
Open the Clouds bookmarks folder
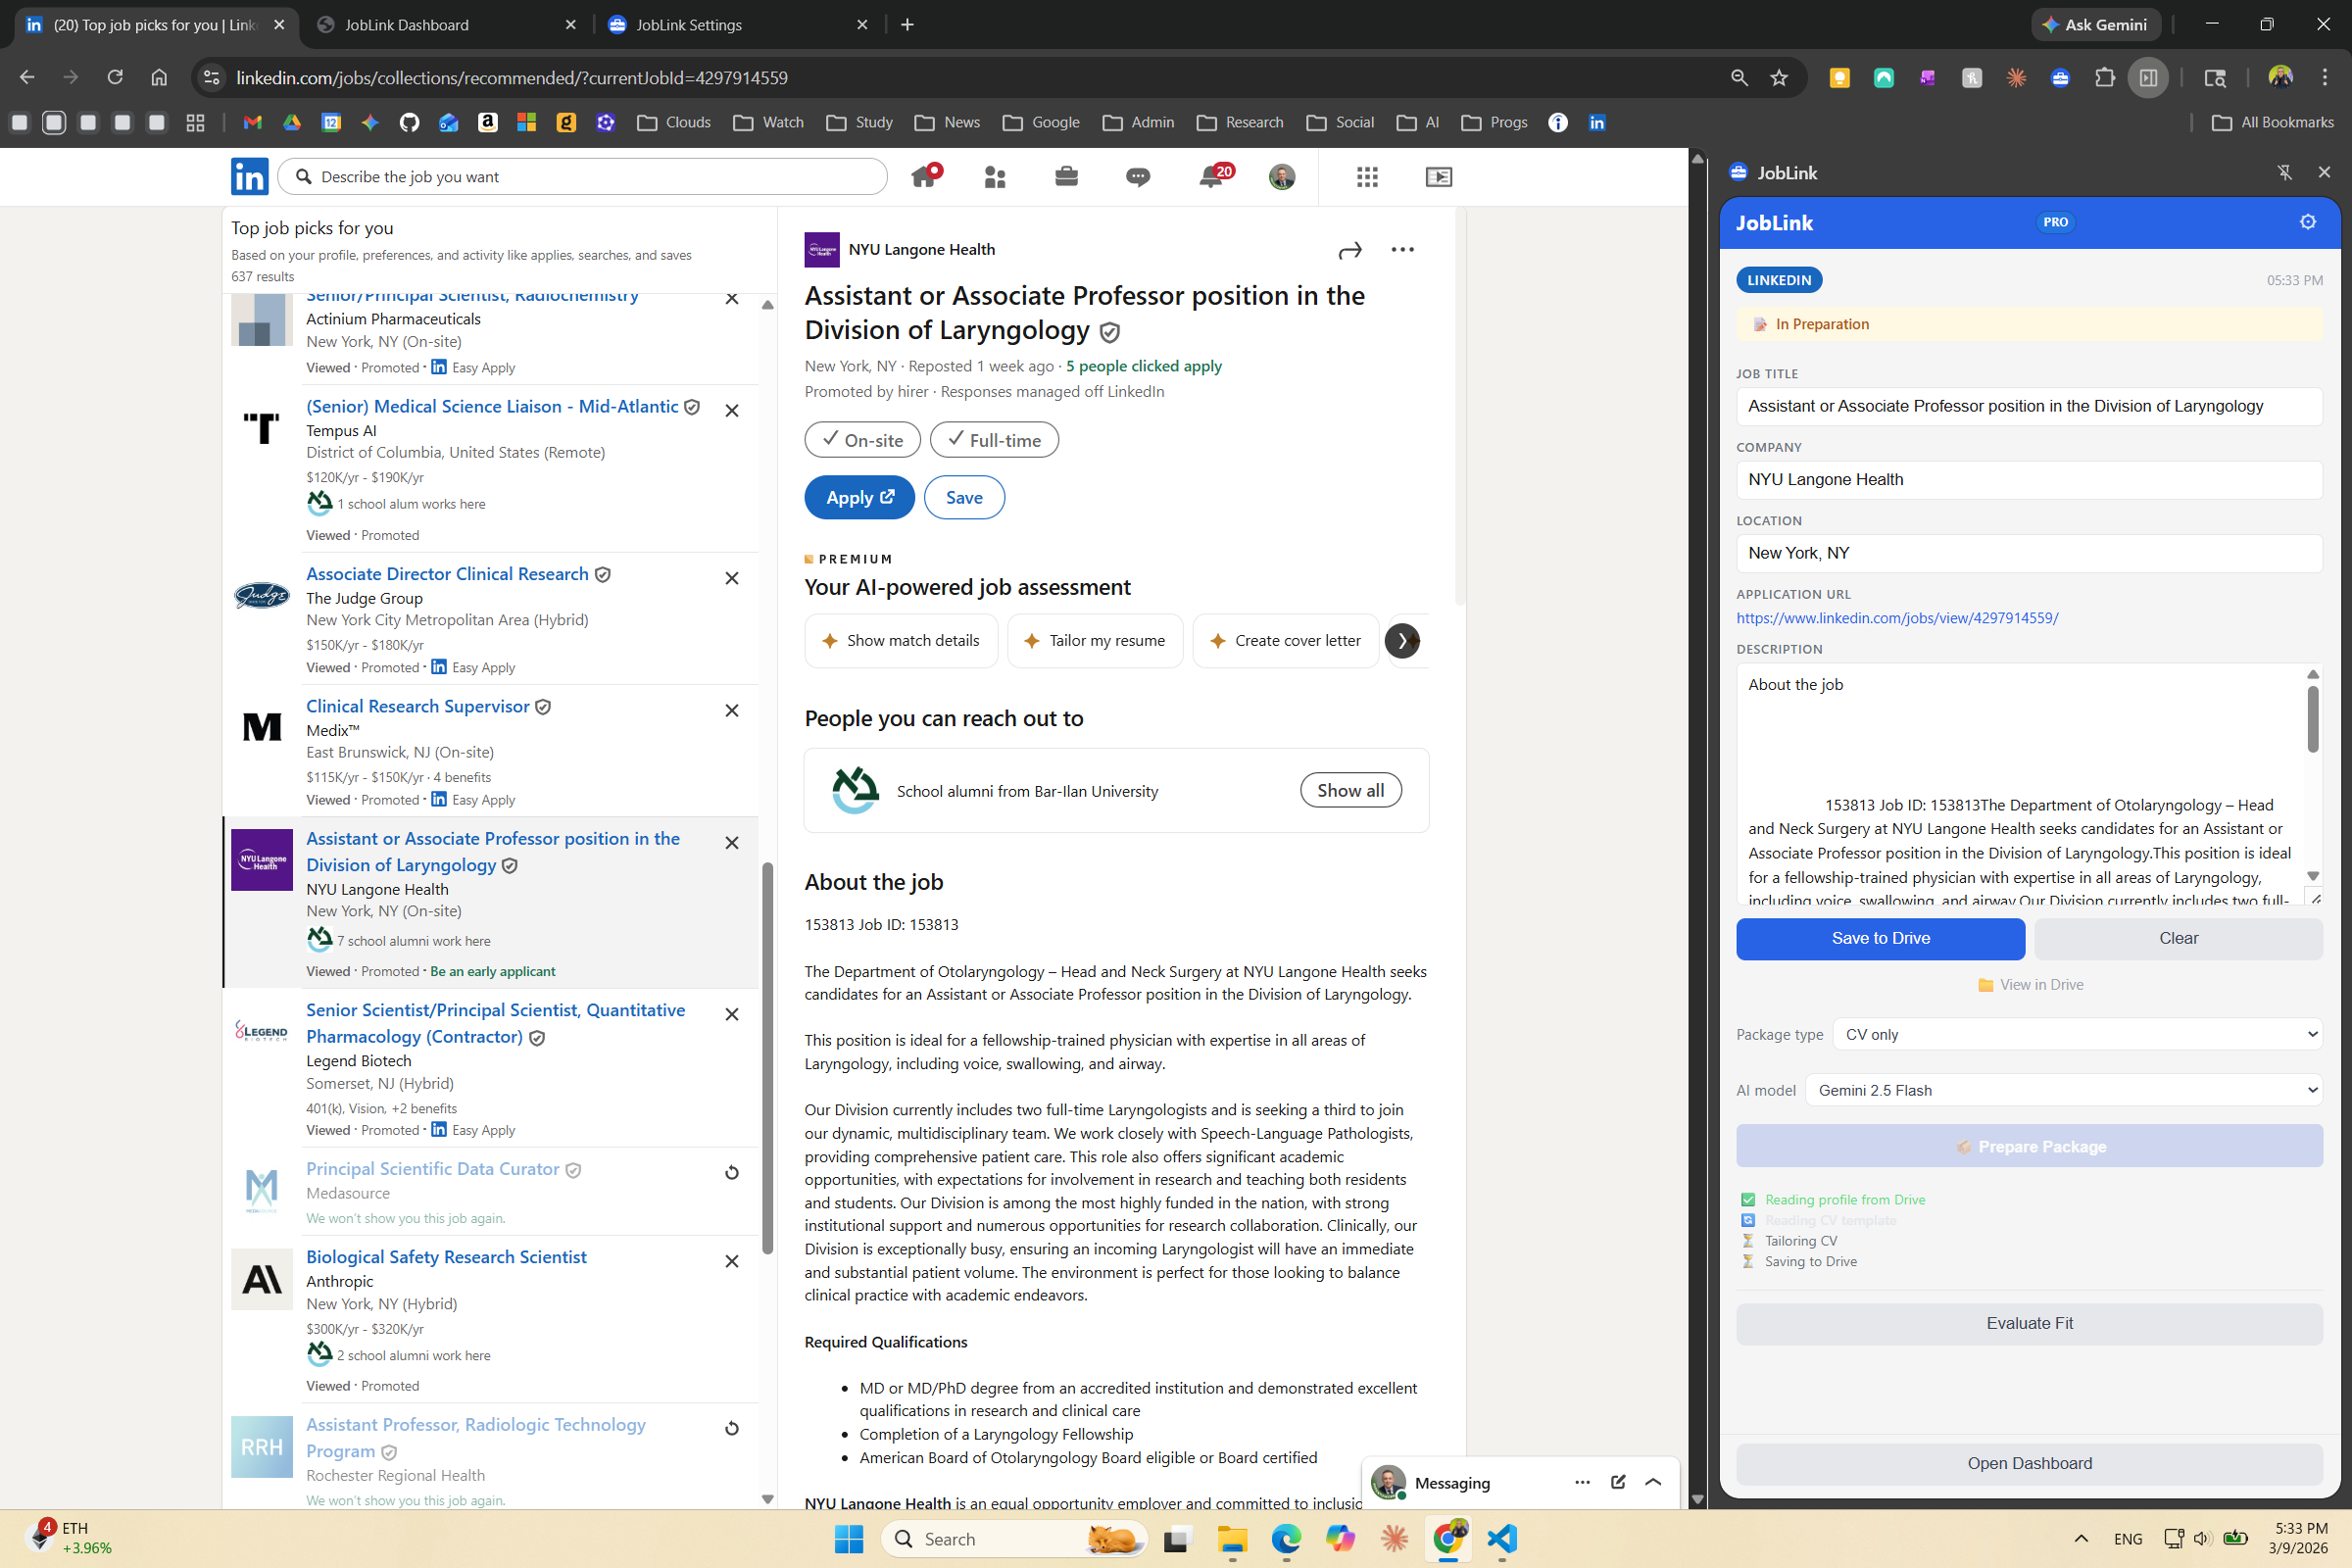(x=674, y=123)
